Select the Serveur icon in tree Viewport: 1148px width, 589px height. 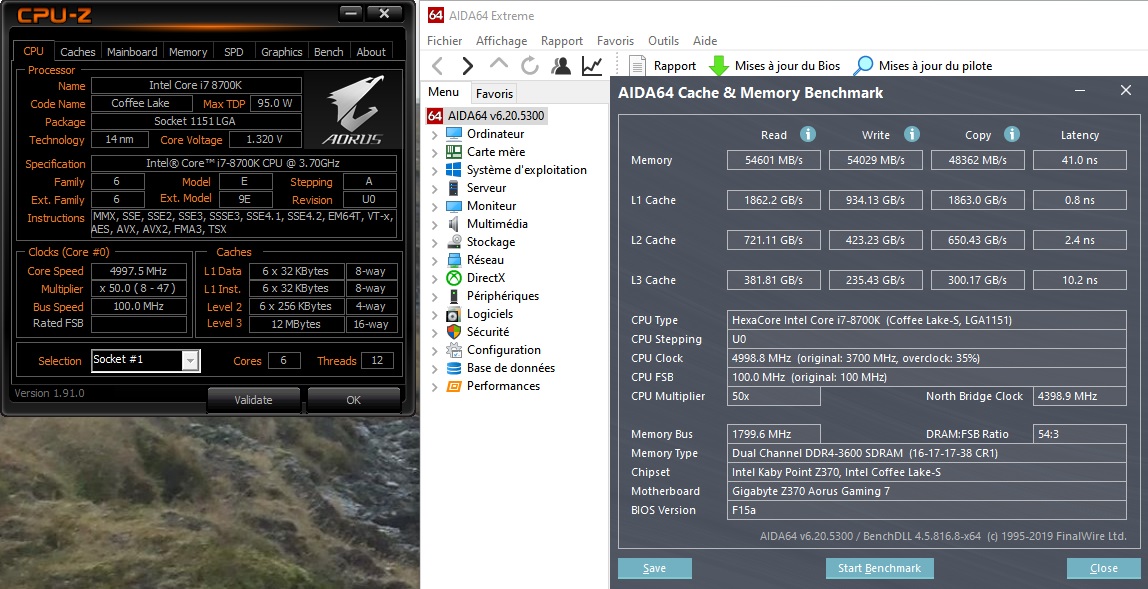pyautogui.click(x=454, y=188)
